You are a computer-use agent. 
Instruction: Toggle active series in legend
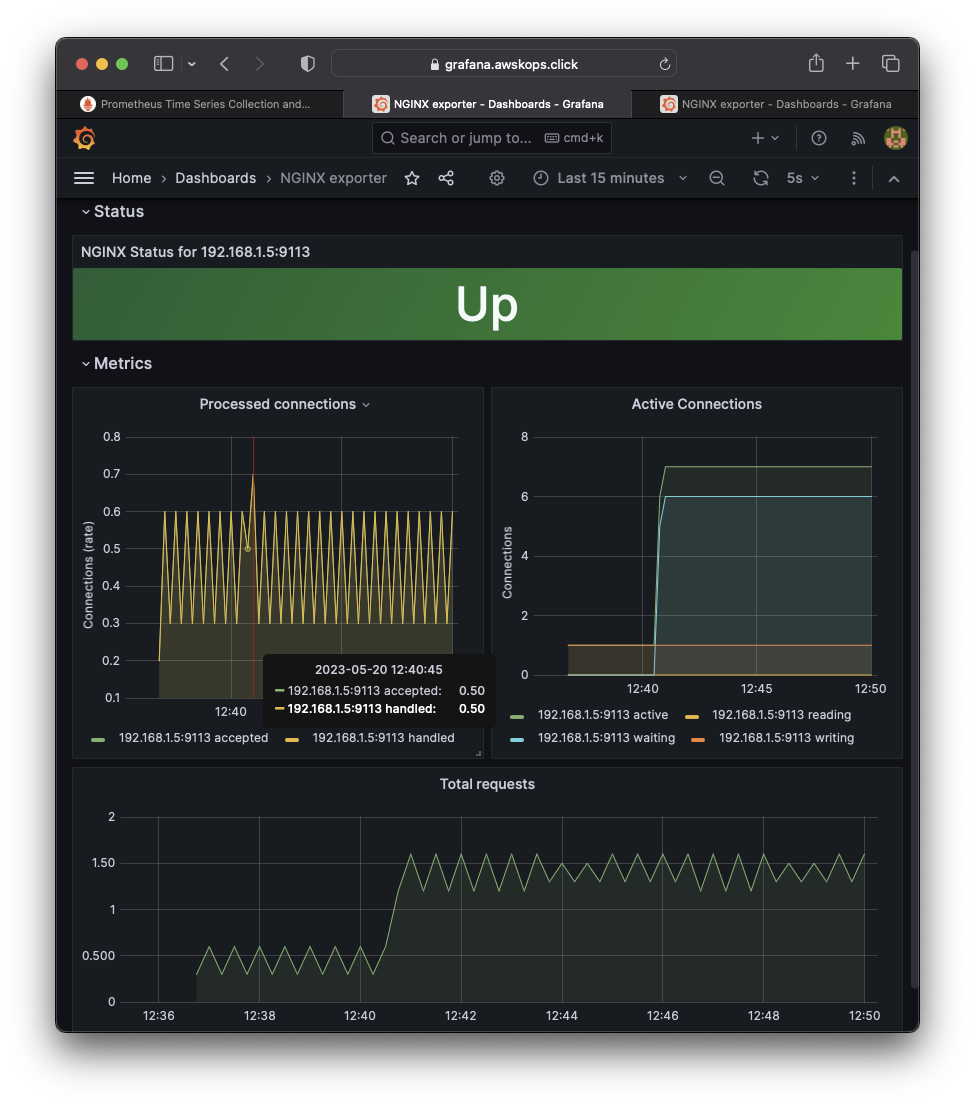(x=602, y=715)
